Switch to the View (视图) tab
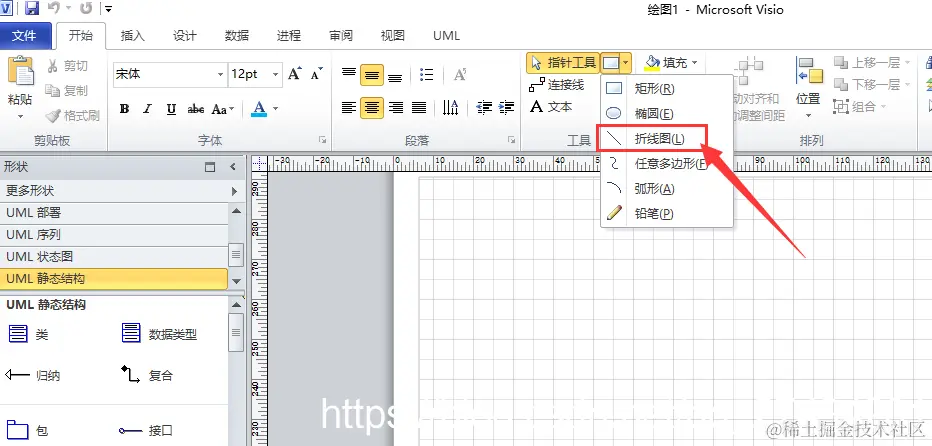The width and height of the screenshot is (932, 446). [392, 36]
